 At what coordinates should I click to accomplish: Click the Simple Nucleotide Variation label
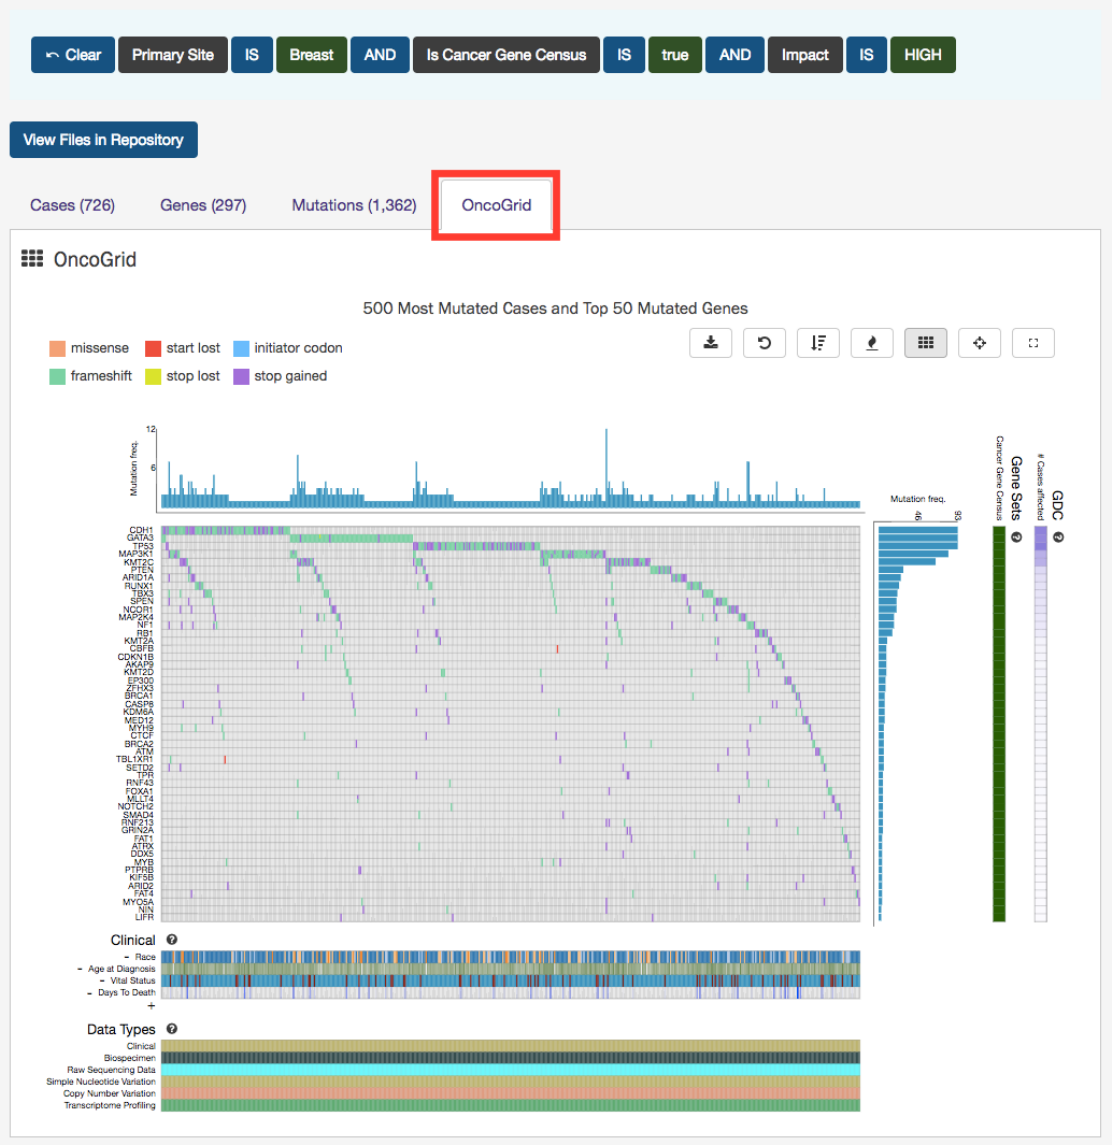pos(101,1082)
